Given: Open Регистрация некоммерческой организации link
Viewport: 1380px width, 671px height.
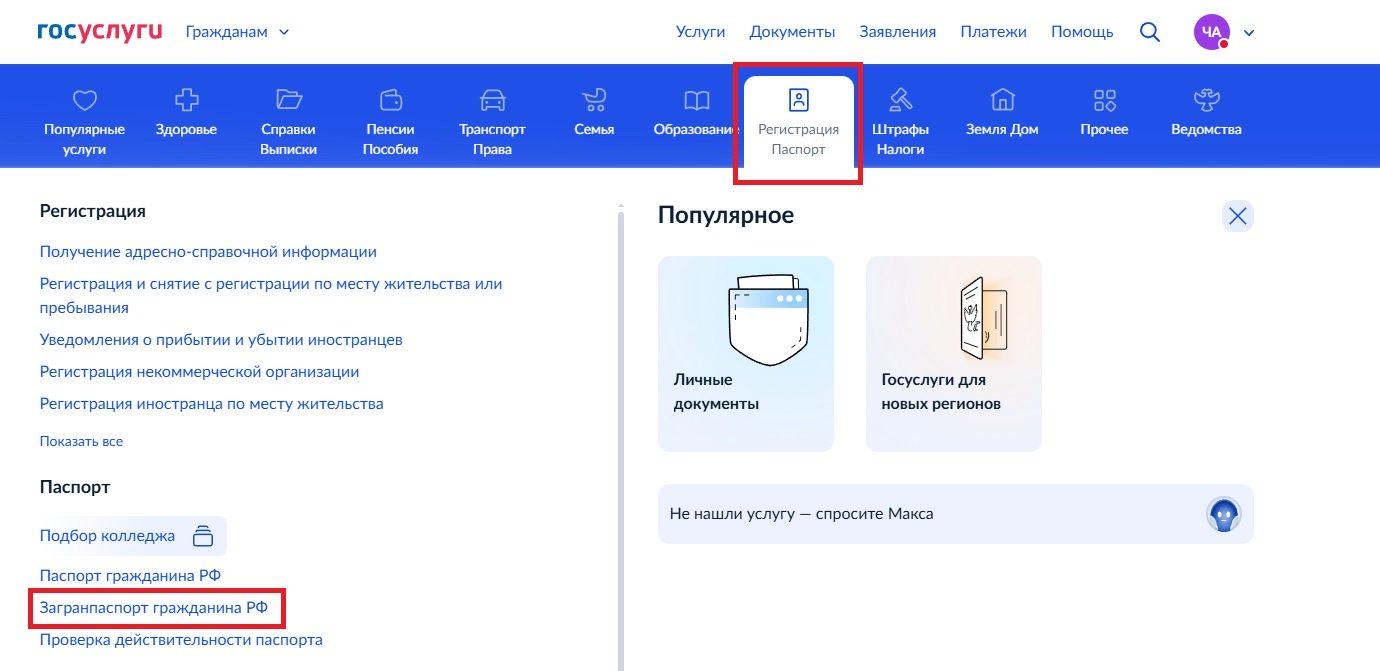Looking at the screenshot, I should click(199, 372).
